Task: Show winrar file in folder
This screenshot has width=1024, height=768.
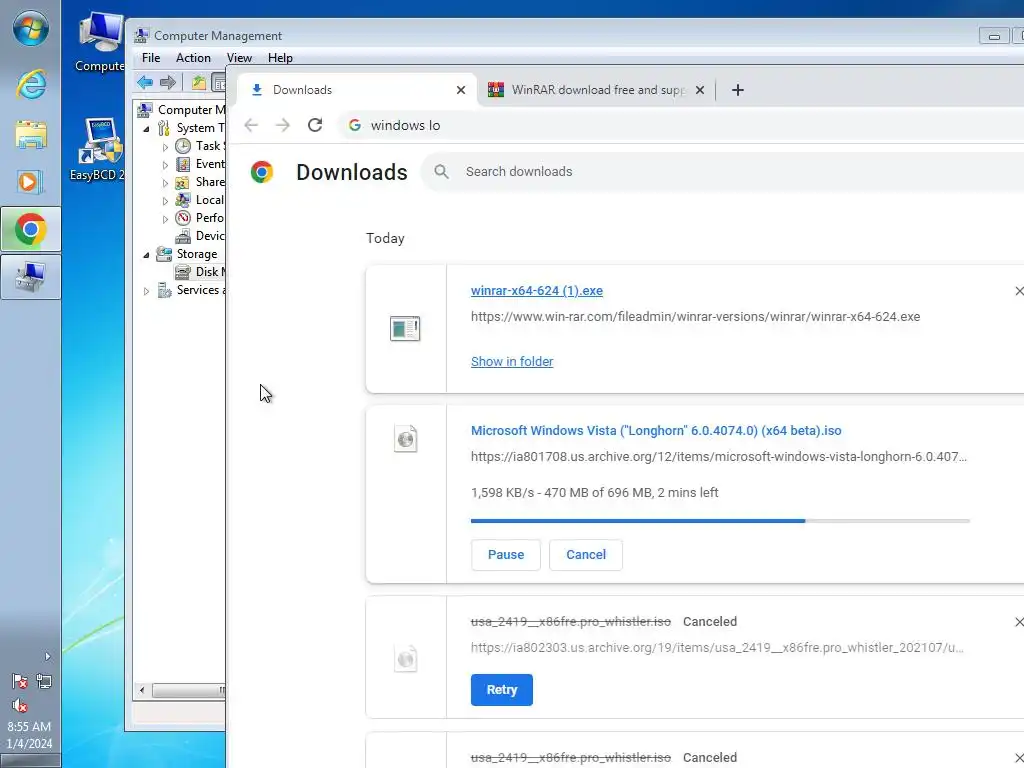Action: coord(512,361)
